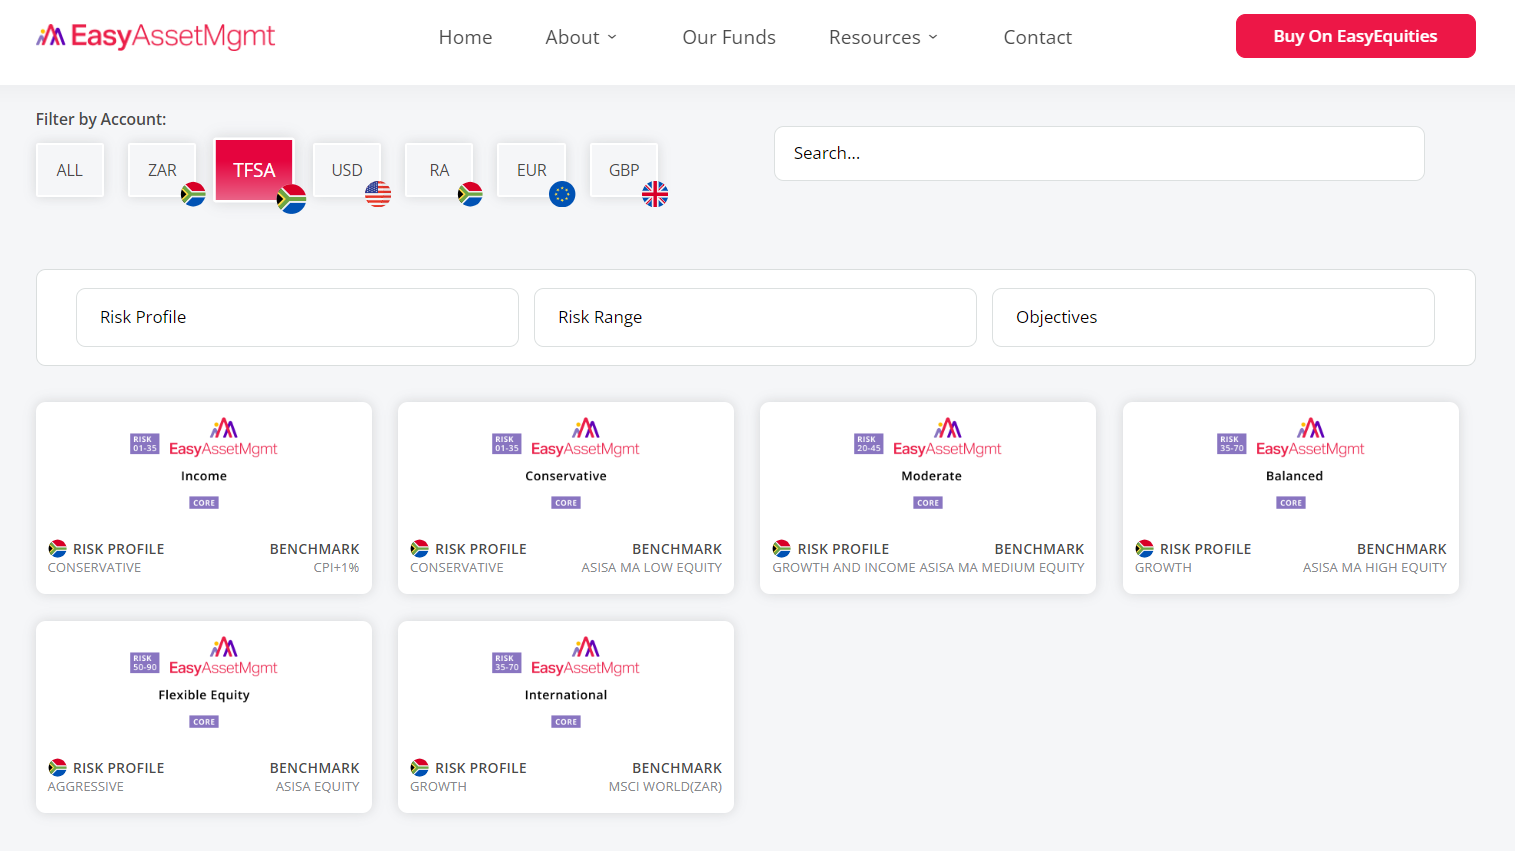This screenshot has width=1515, height=851.
Task: Expand the About menu
Action: (581, 37)
